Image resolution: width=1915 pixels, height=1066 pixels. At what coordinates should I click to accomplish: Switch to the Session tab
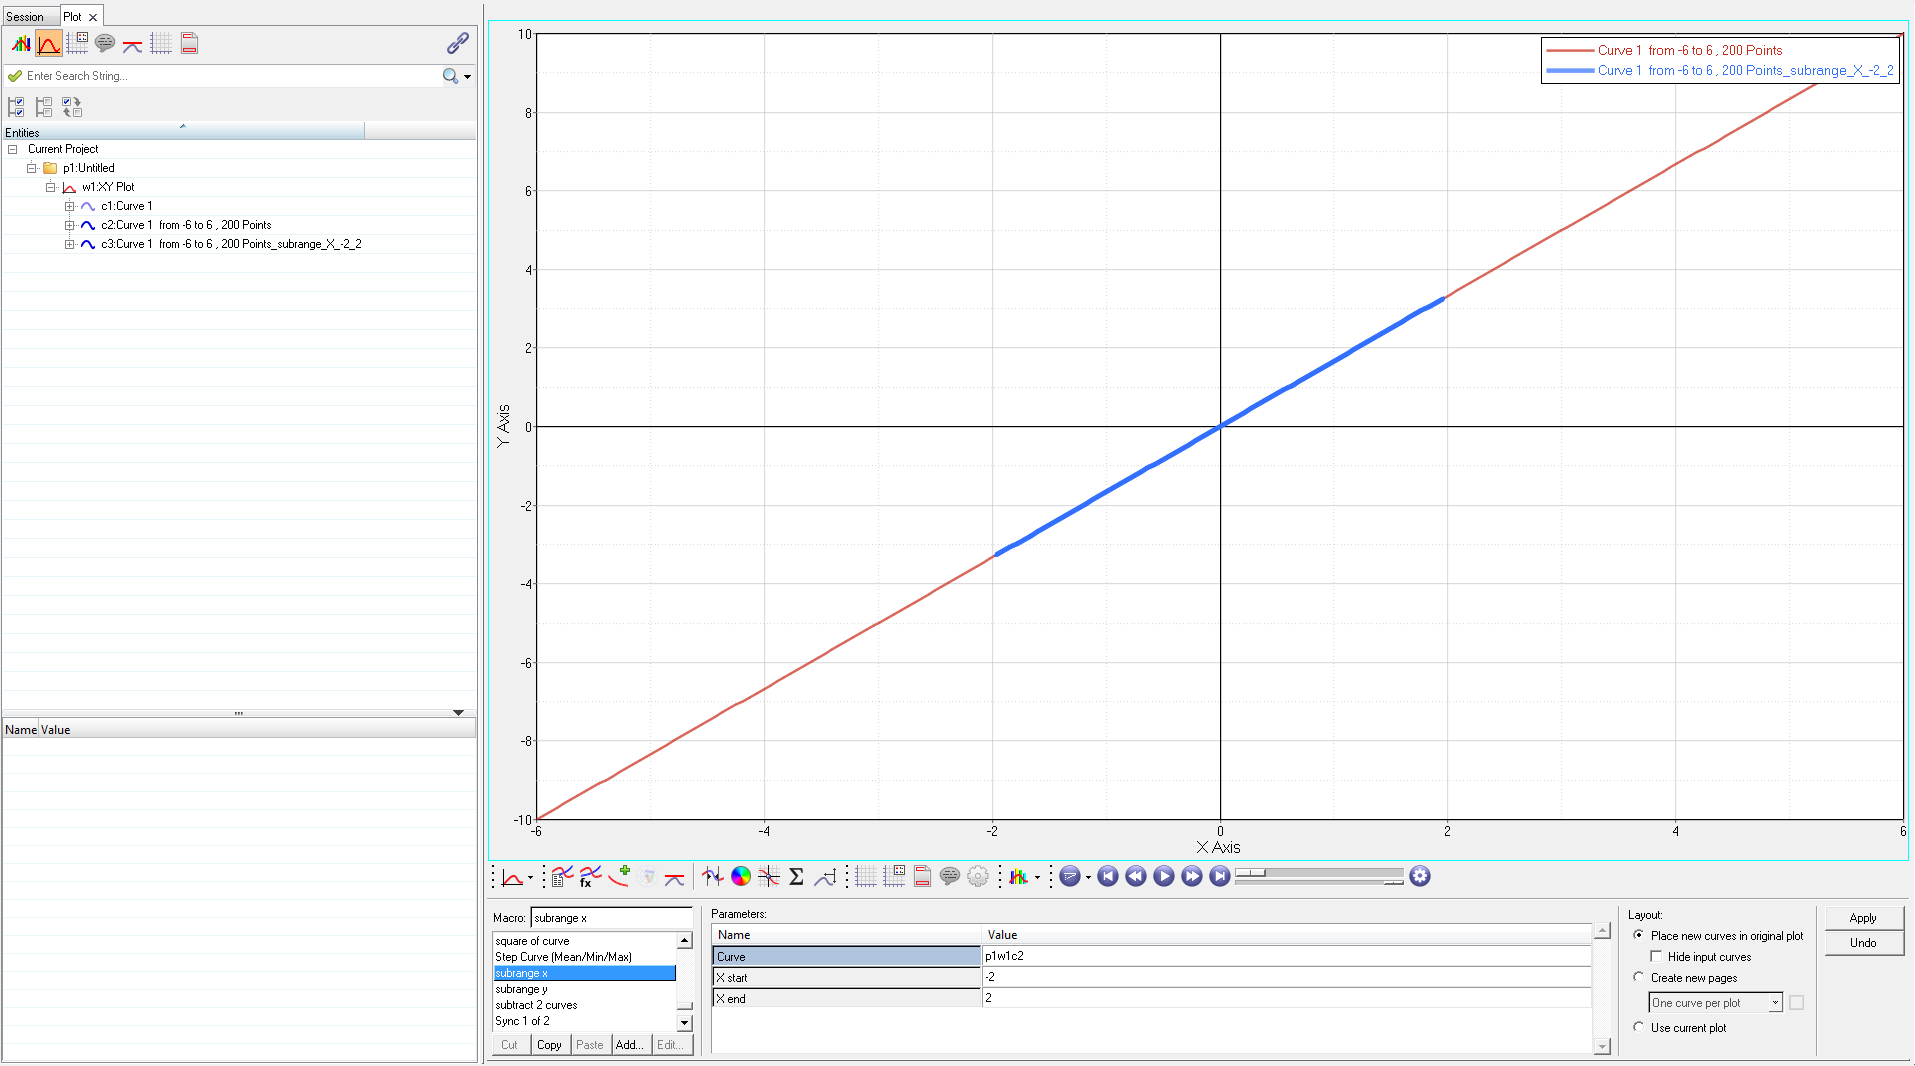[x=25, y=17]
